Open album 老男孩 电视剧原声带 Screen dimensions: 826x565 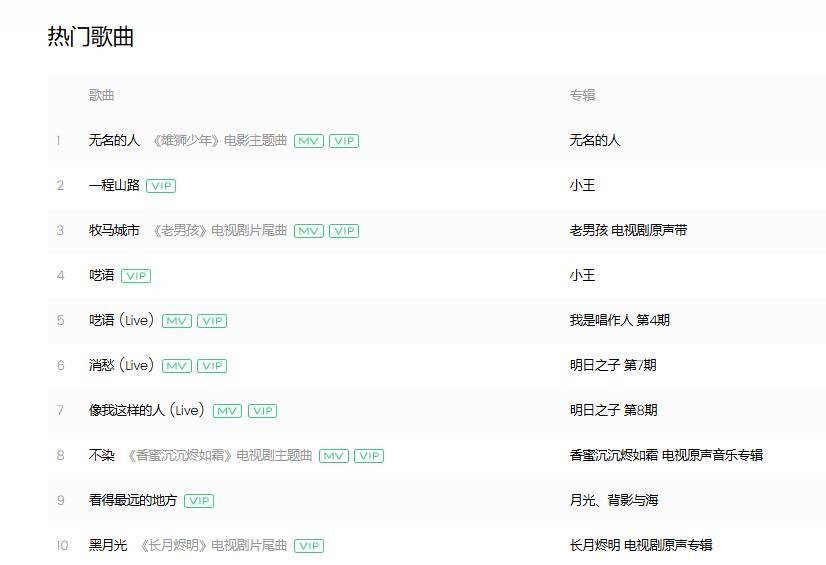point(628,230)
